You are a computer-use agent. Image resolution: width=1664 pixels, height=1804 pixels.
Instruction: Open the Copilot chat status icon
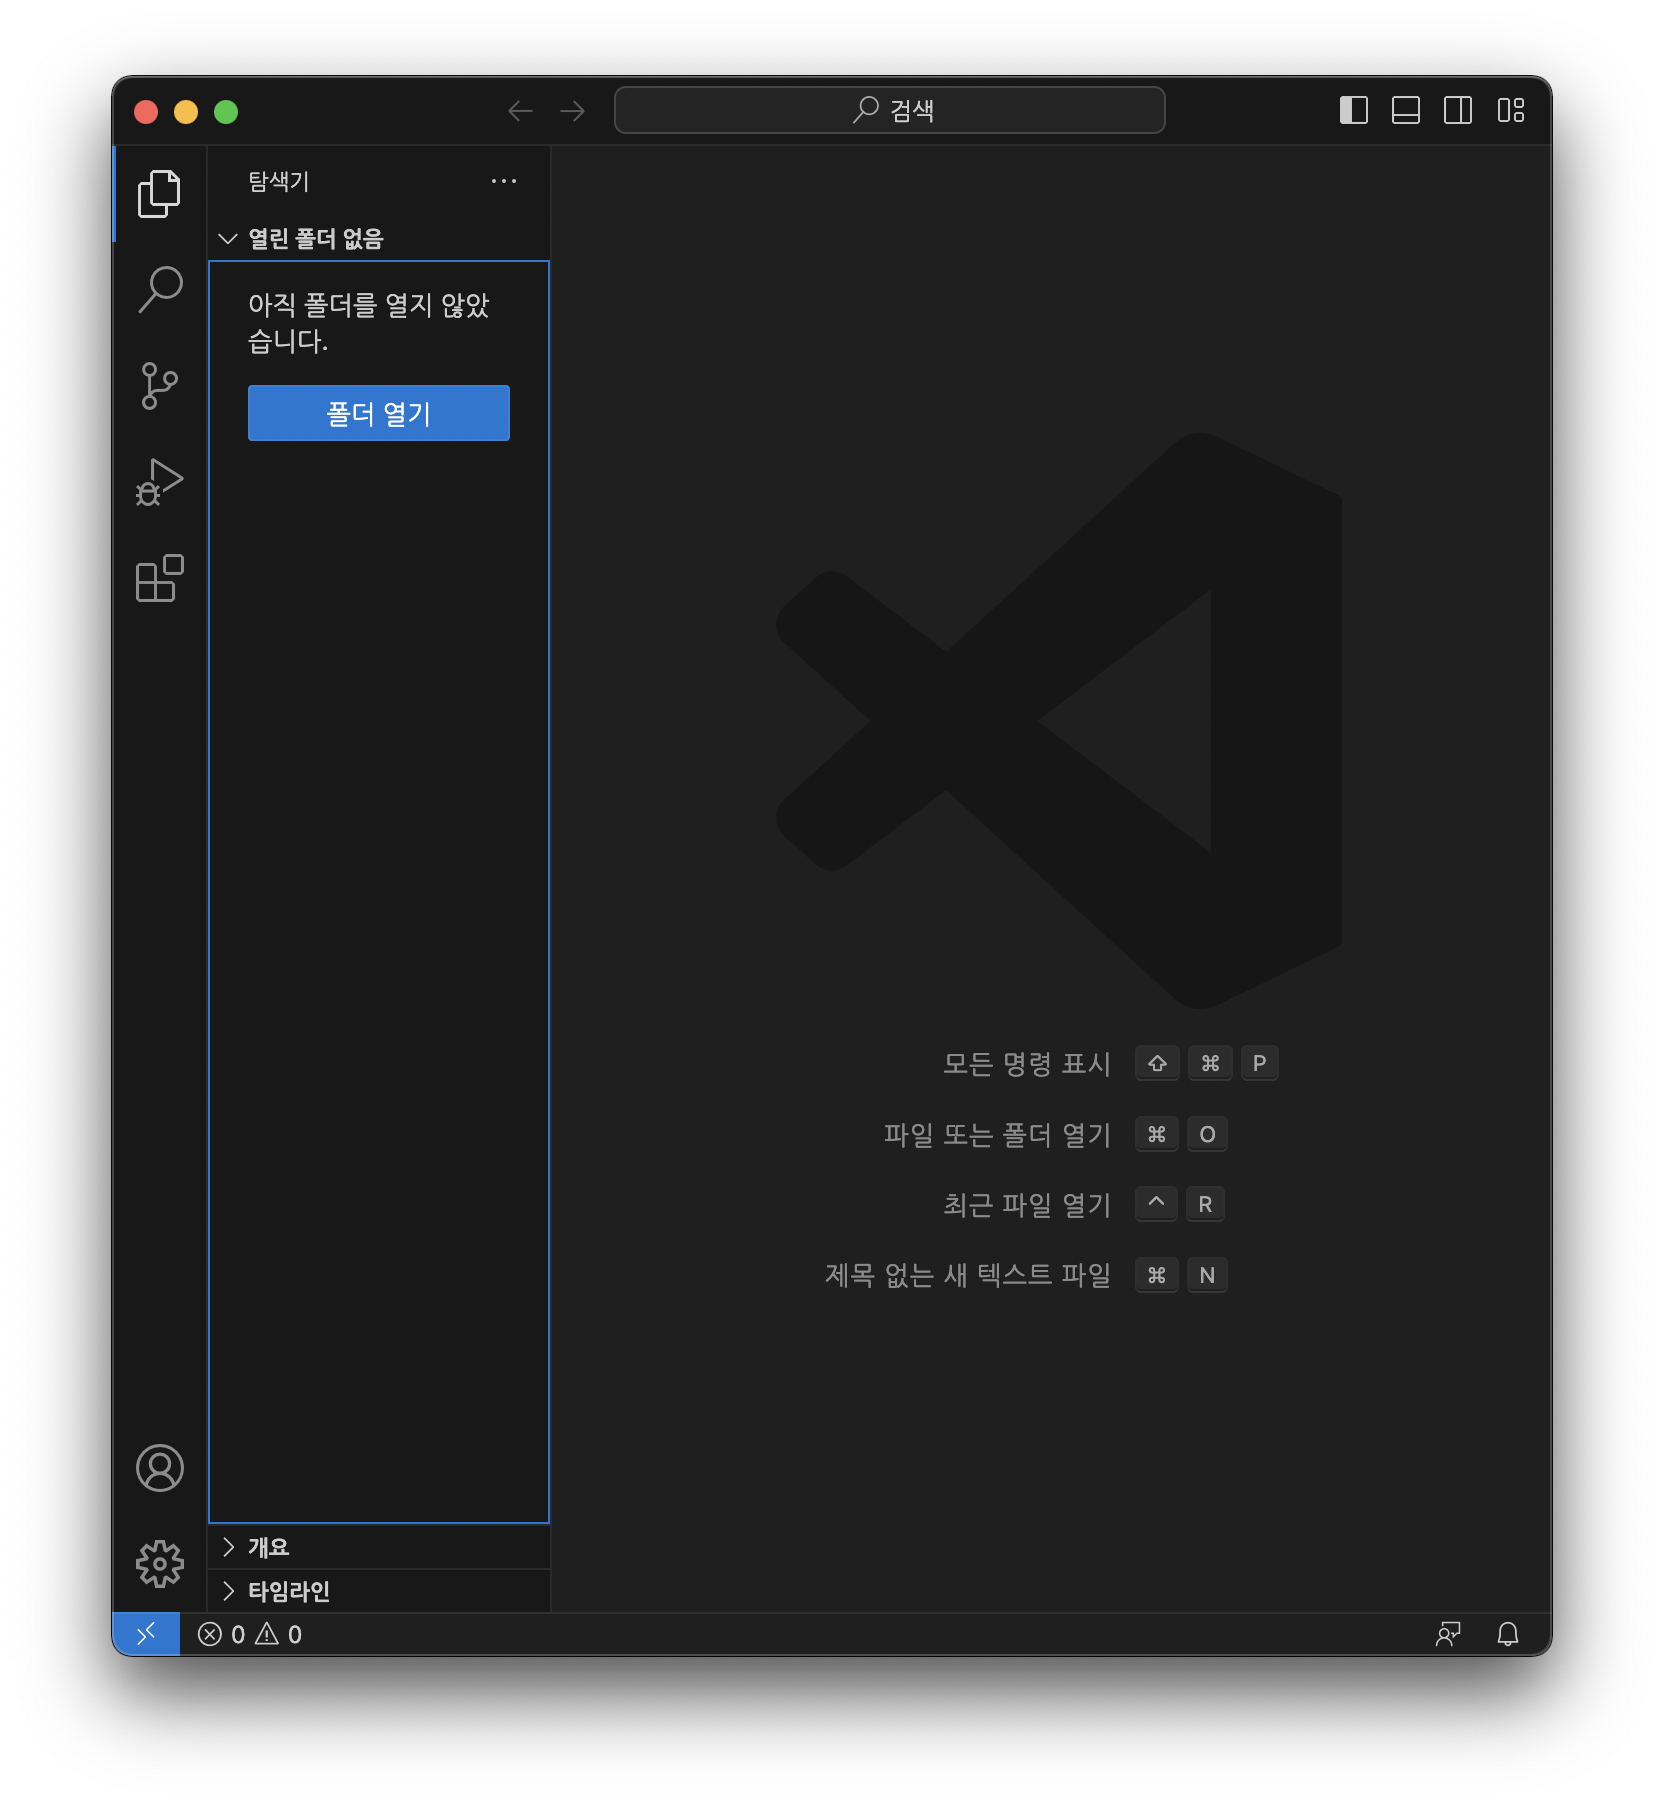pyautogui.click(x=1448, y=1634)
